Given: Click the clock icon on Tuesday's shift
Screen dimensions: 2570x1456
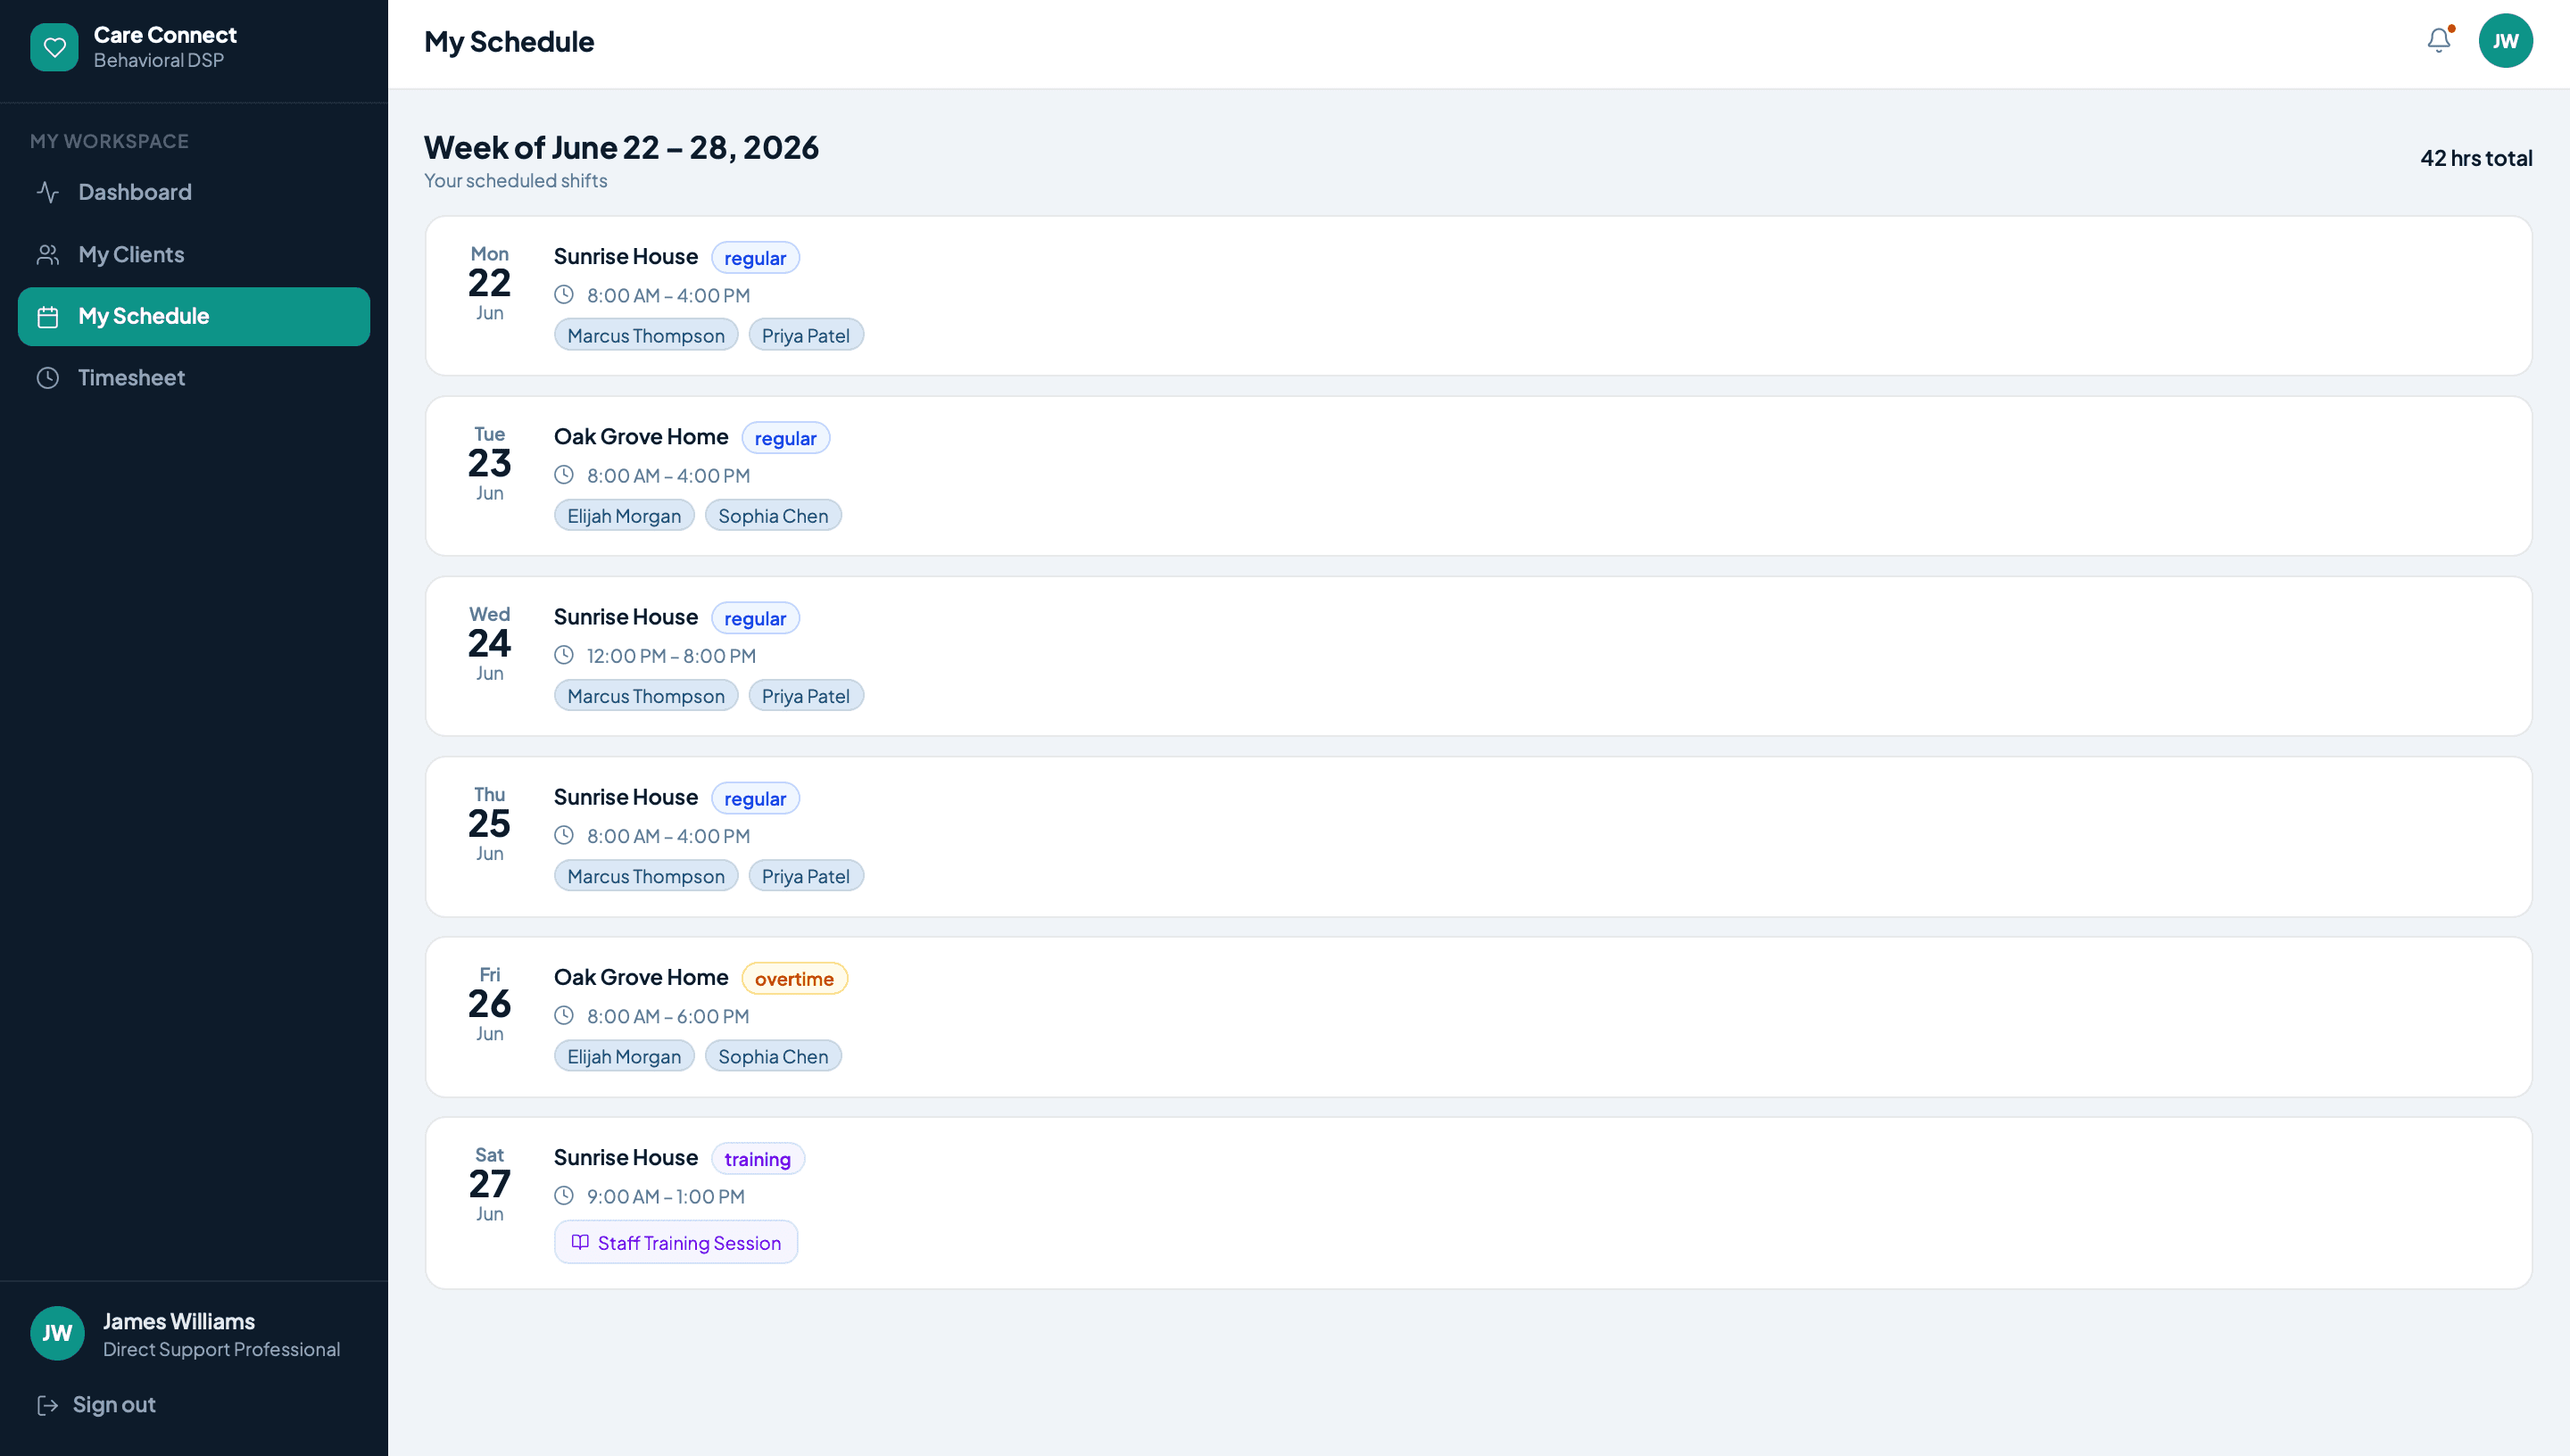Looking at the screenshot, I should click(x=564, y=475).
